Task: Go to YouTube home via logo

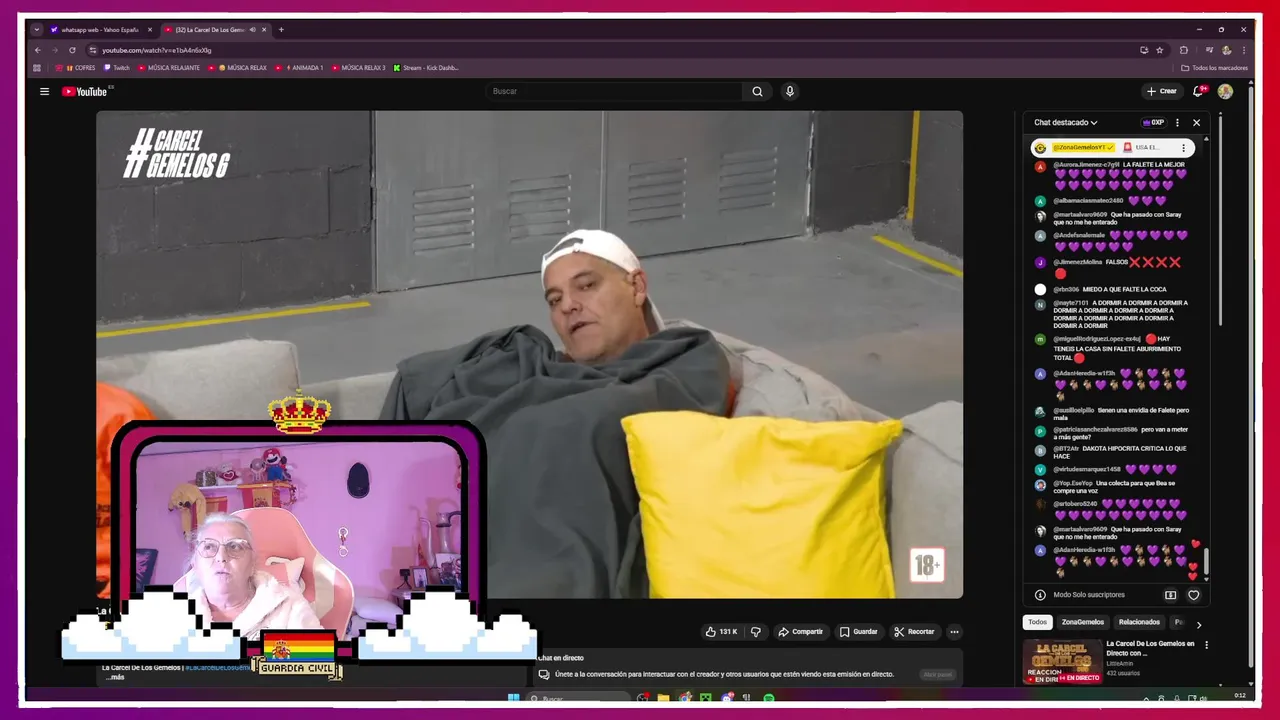Action: (87, 91)
